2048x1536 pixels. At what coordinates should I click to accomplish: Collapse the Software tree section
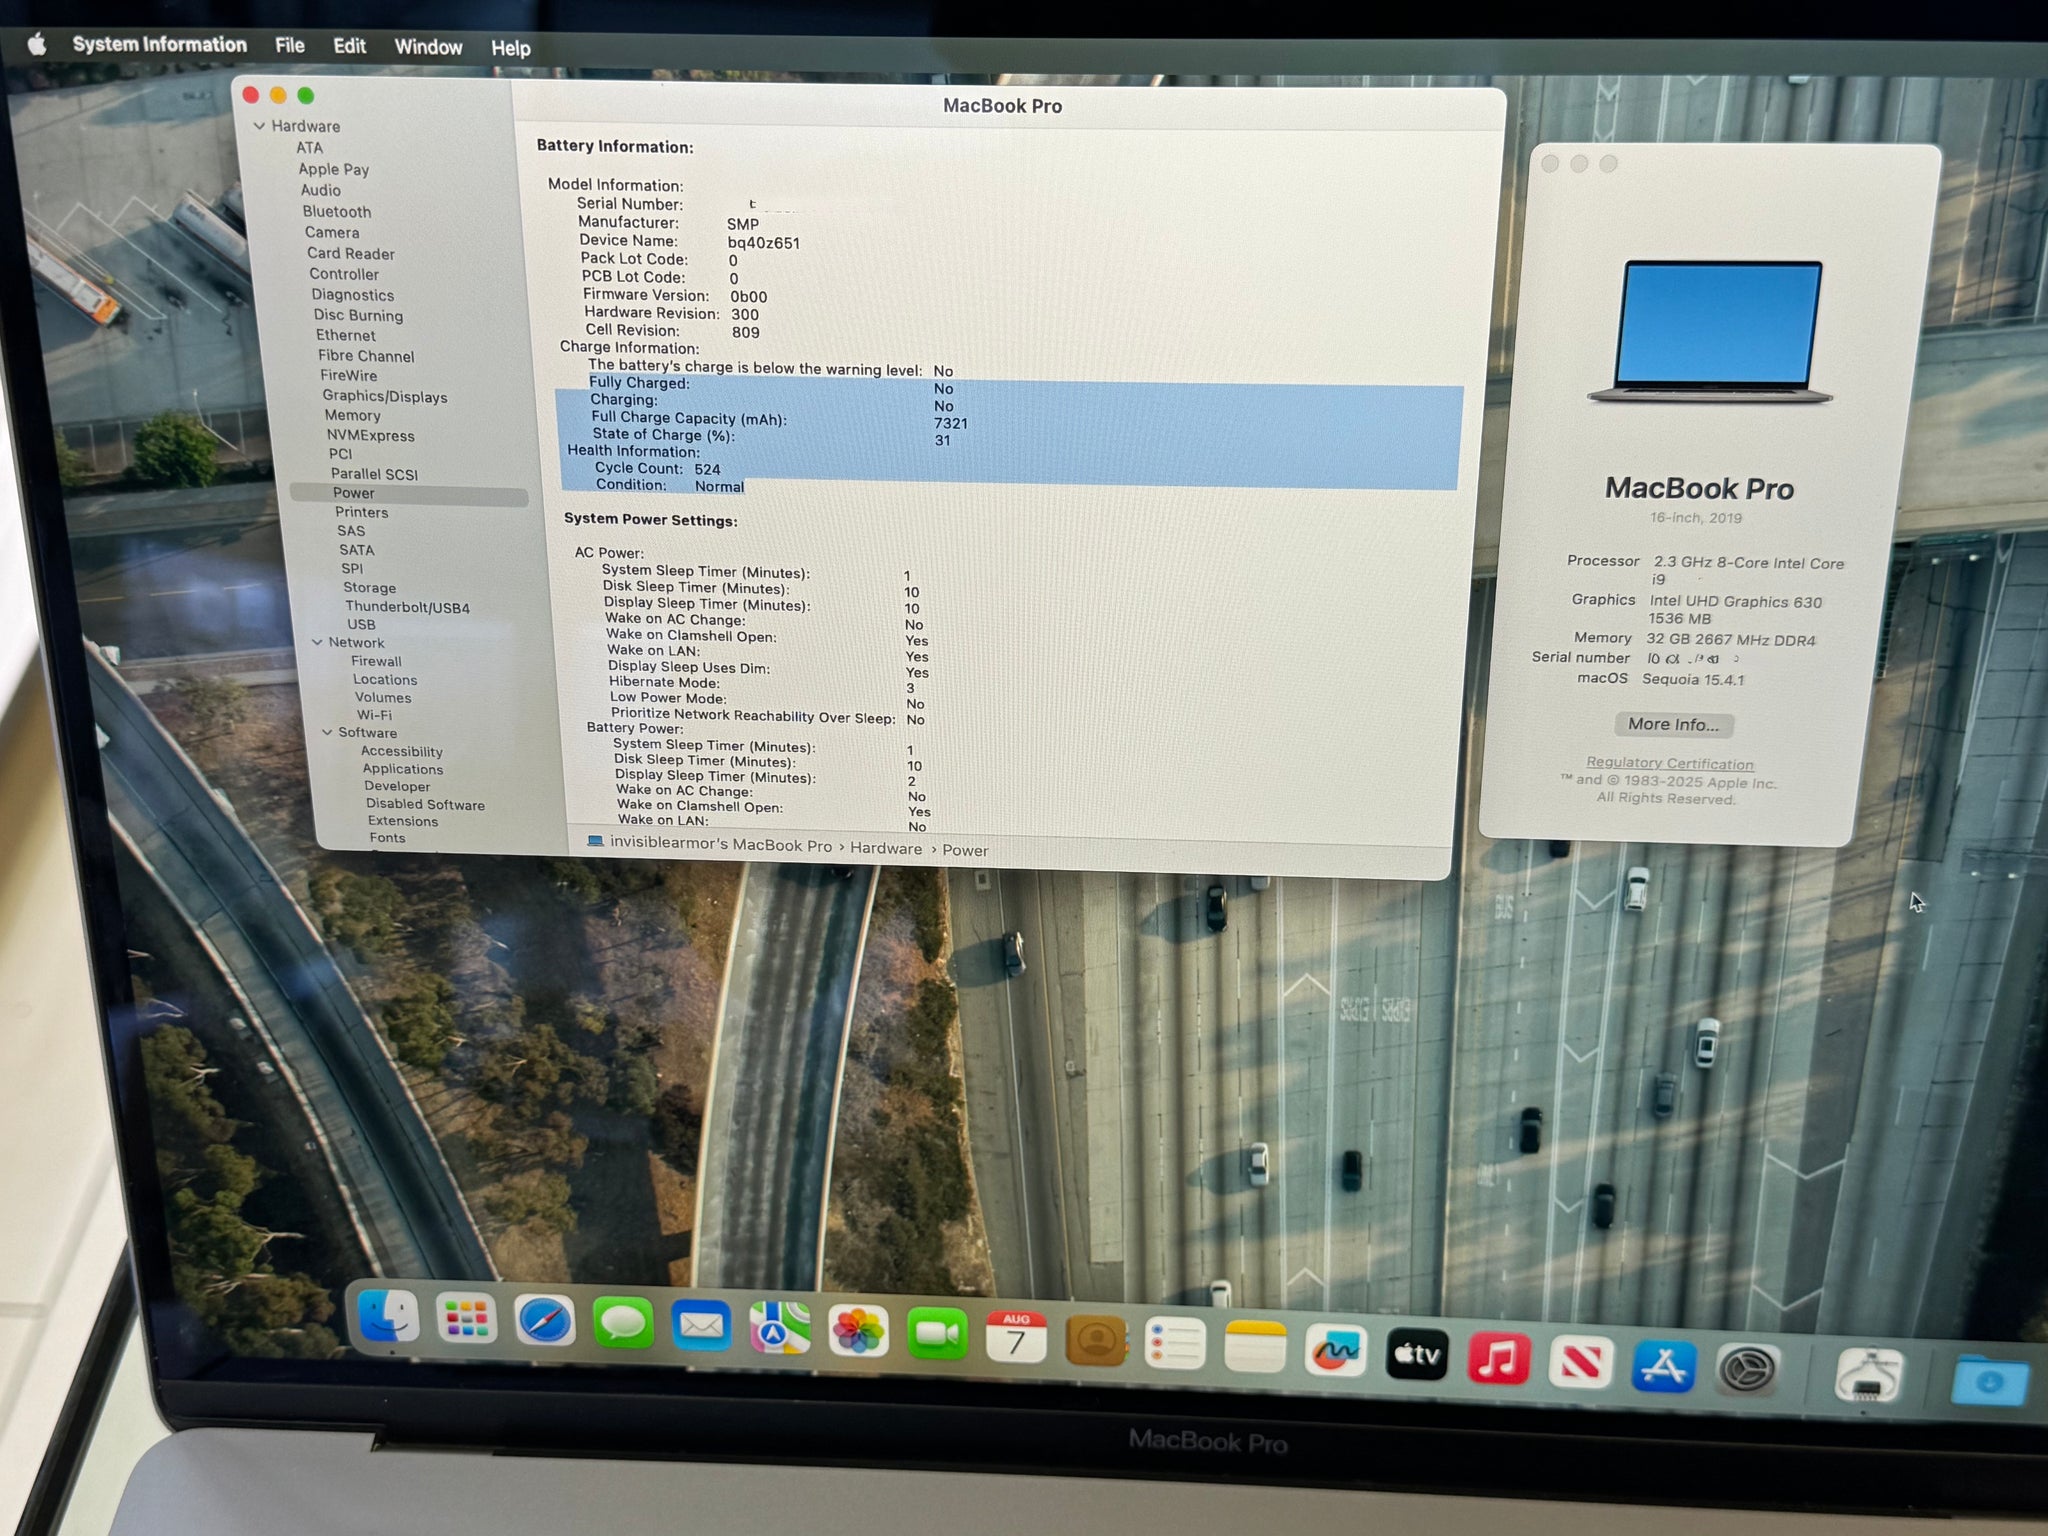pos(327,732)
